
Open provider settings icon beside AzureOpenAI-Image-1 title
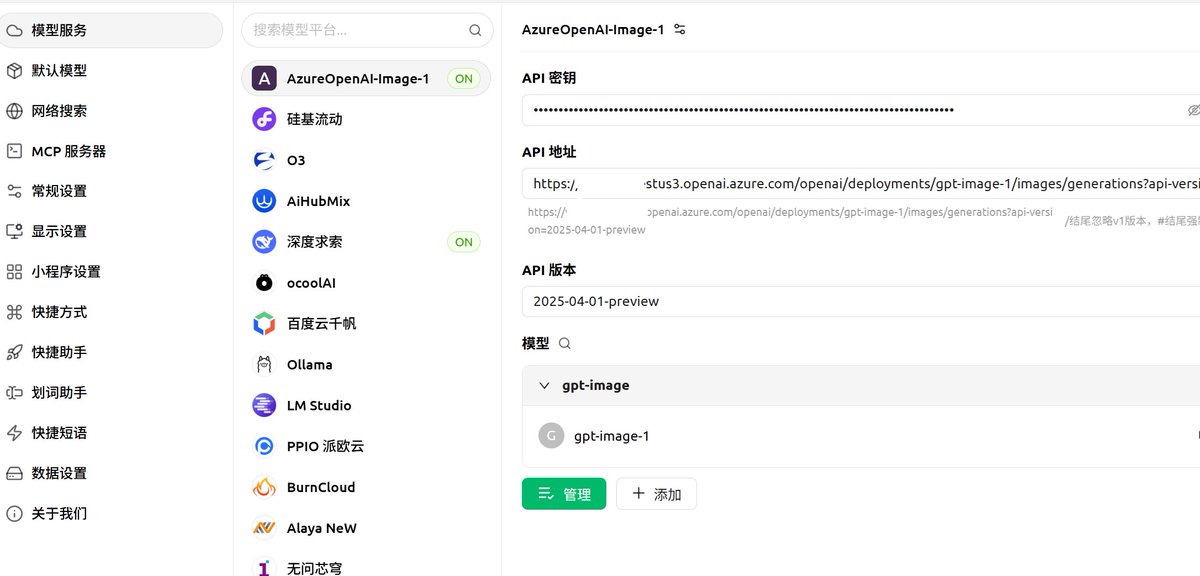680,30
